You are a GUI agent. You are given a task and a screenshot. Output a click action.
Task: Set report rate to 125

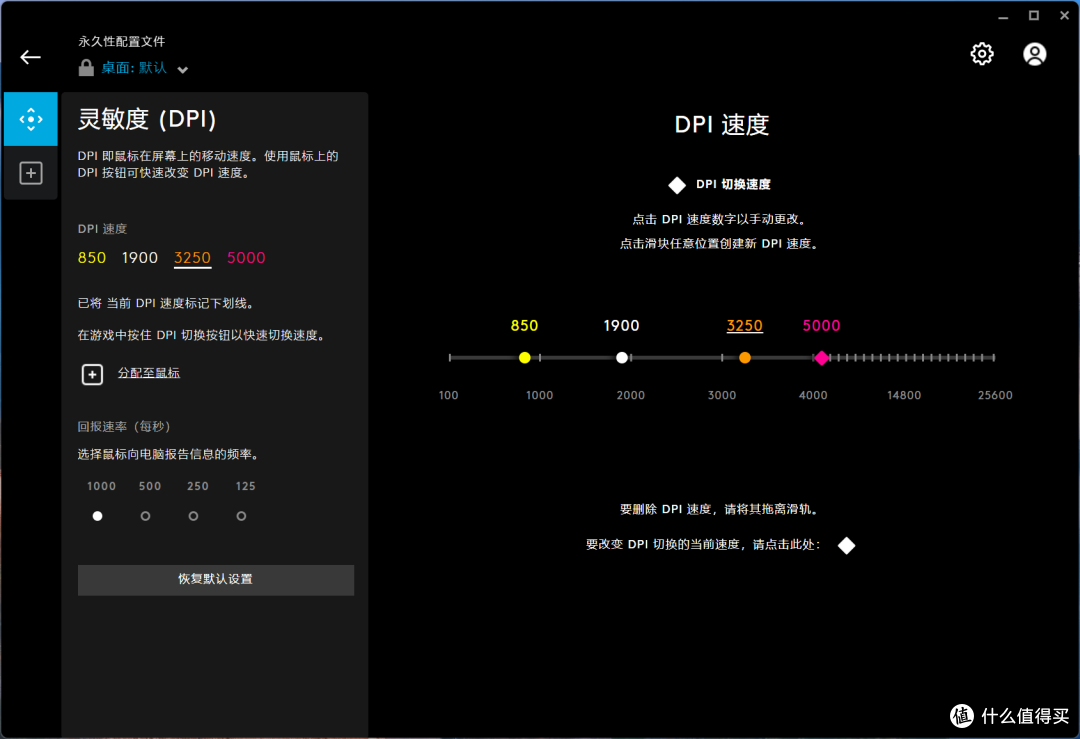pos(241,516)
